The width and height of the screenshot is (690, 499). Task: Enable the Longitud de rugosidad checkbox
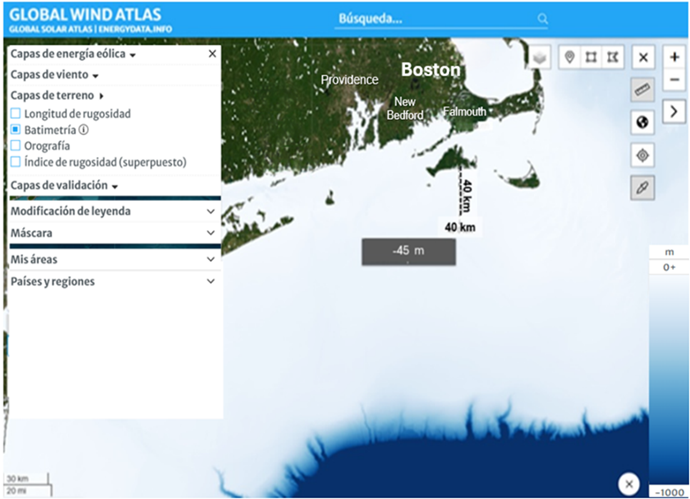pyautogui.click(x=15, y=114)
